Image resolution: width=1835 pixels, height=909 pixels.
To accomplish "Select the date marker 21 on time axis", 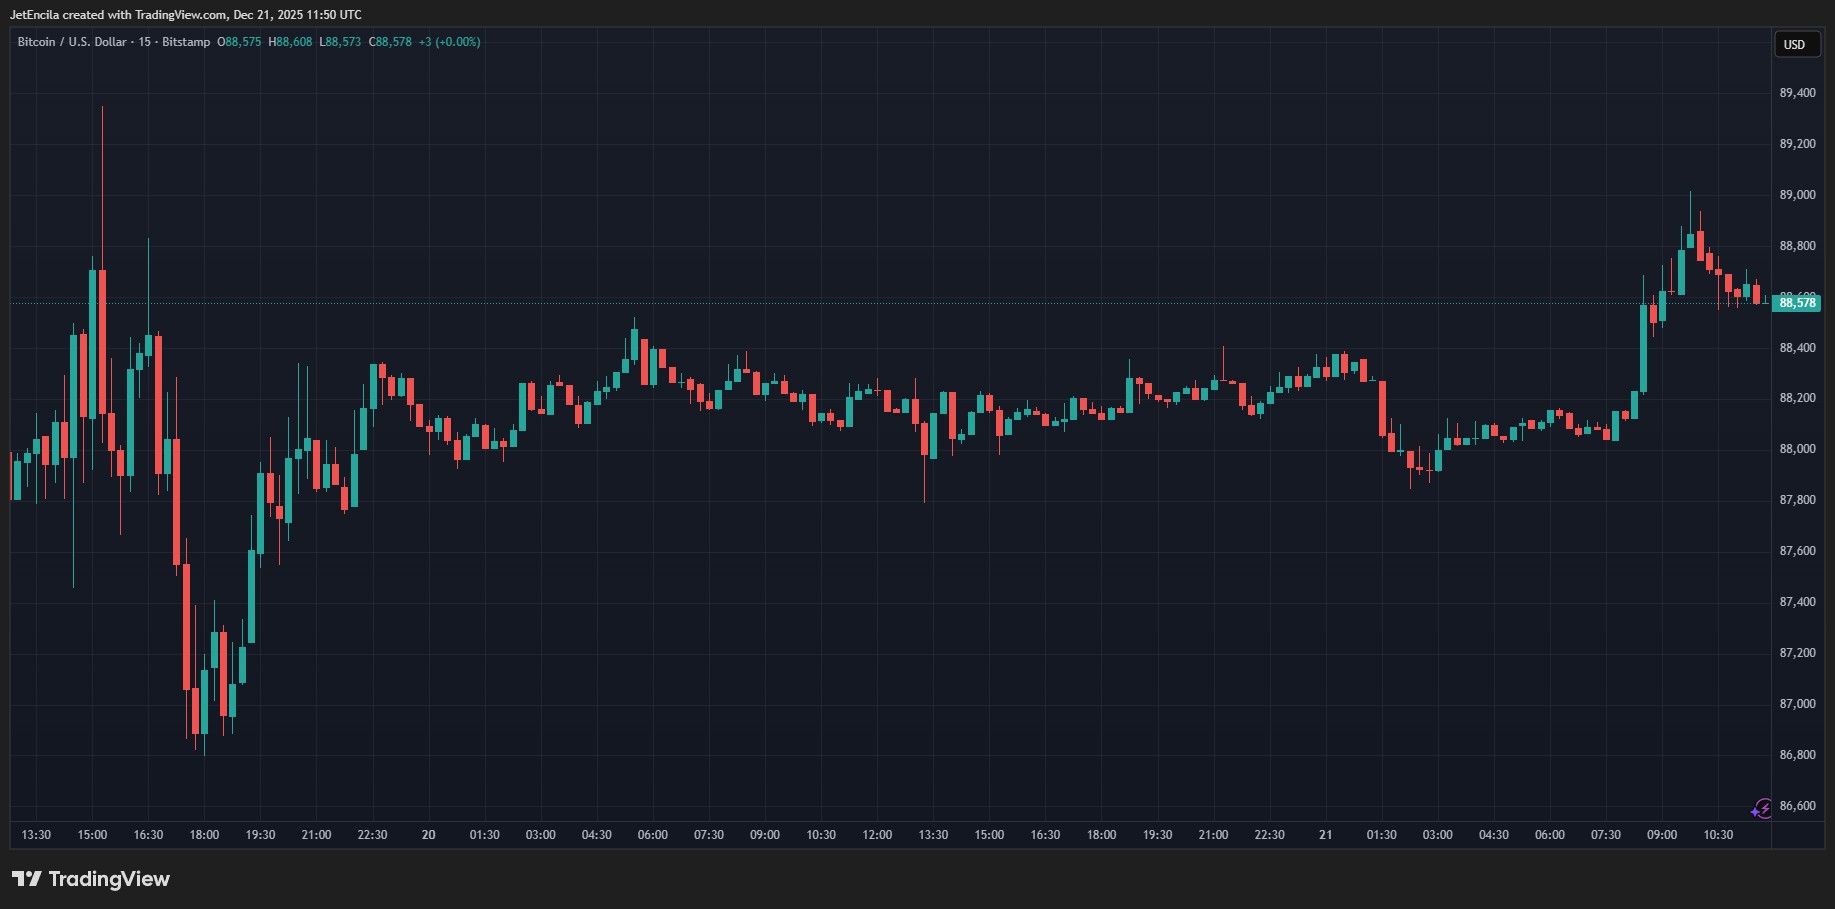I will point(1326,835).
